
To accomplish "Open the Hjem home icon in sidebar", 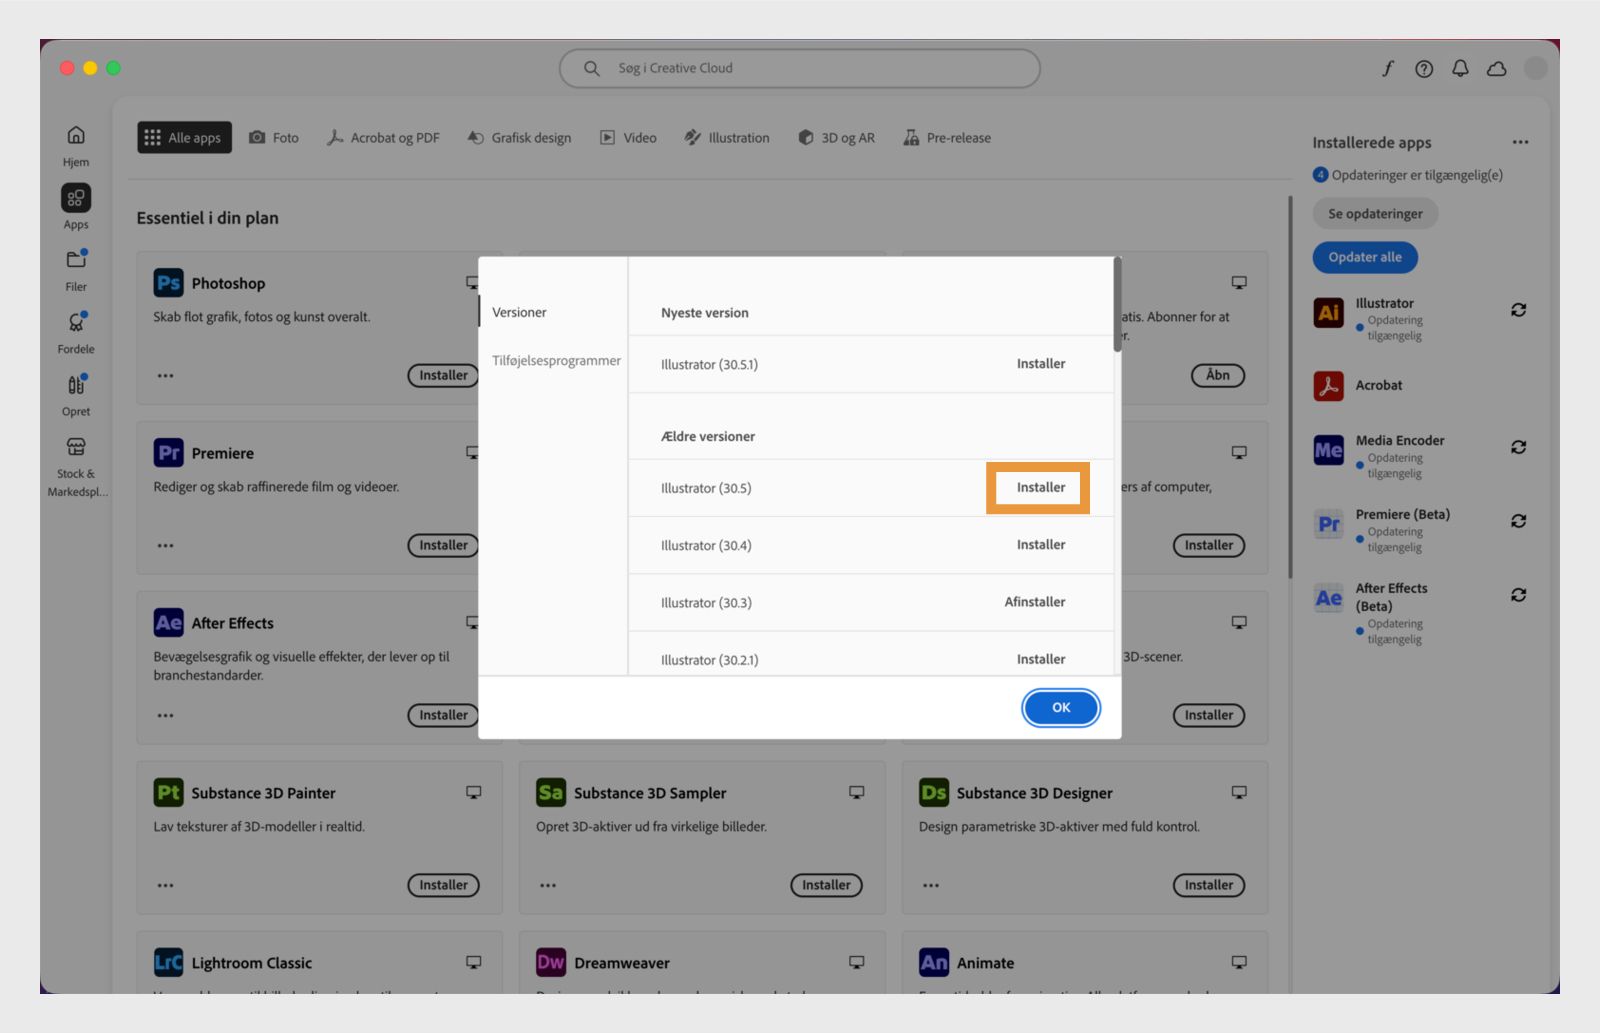I will [x=76, y=135].
